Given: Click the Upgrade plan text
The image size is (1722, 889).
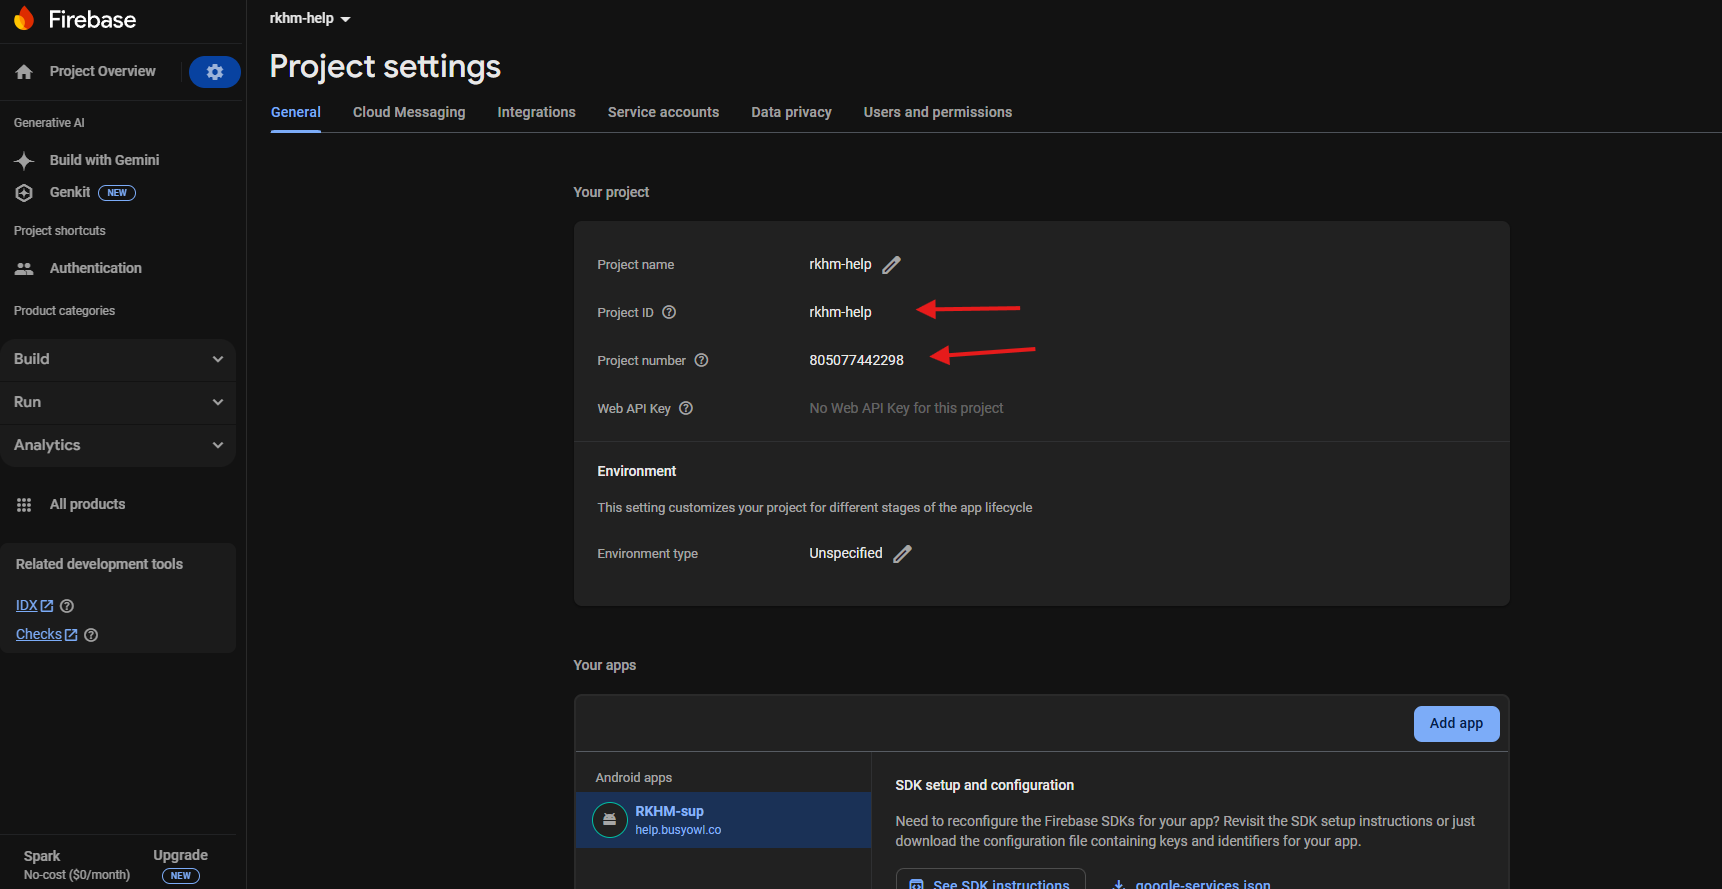Looking at the screenshot, I should pyautogui.click(x=181, y=856).
